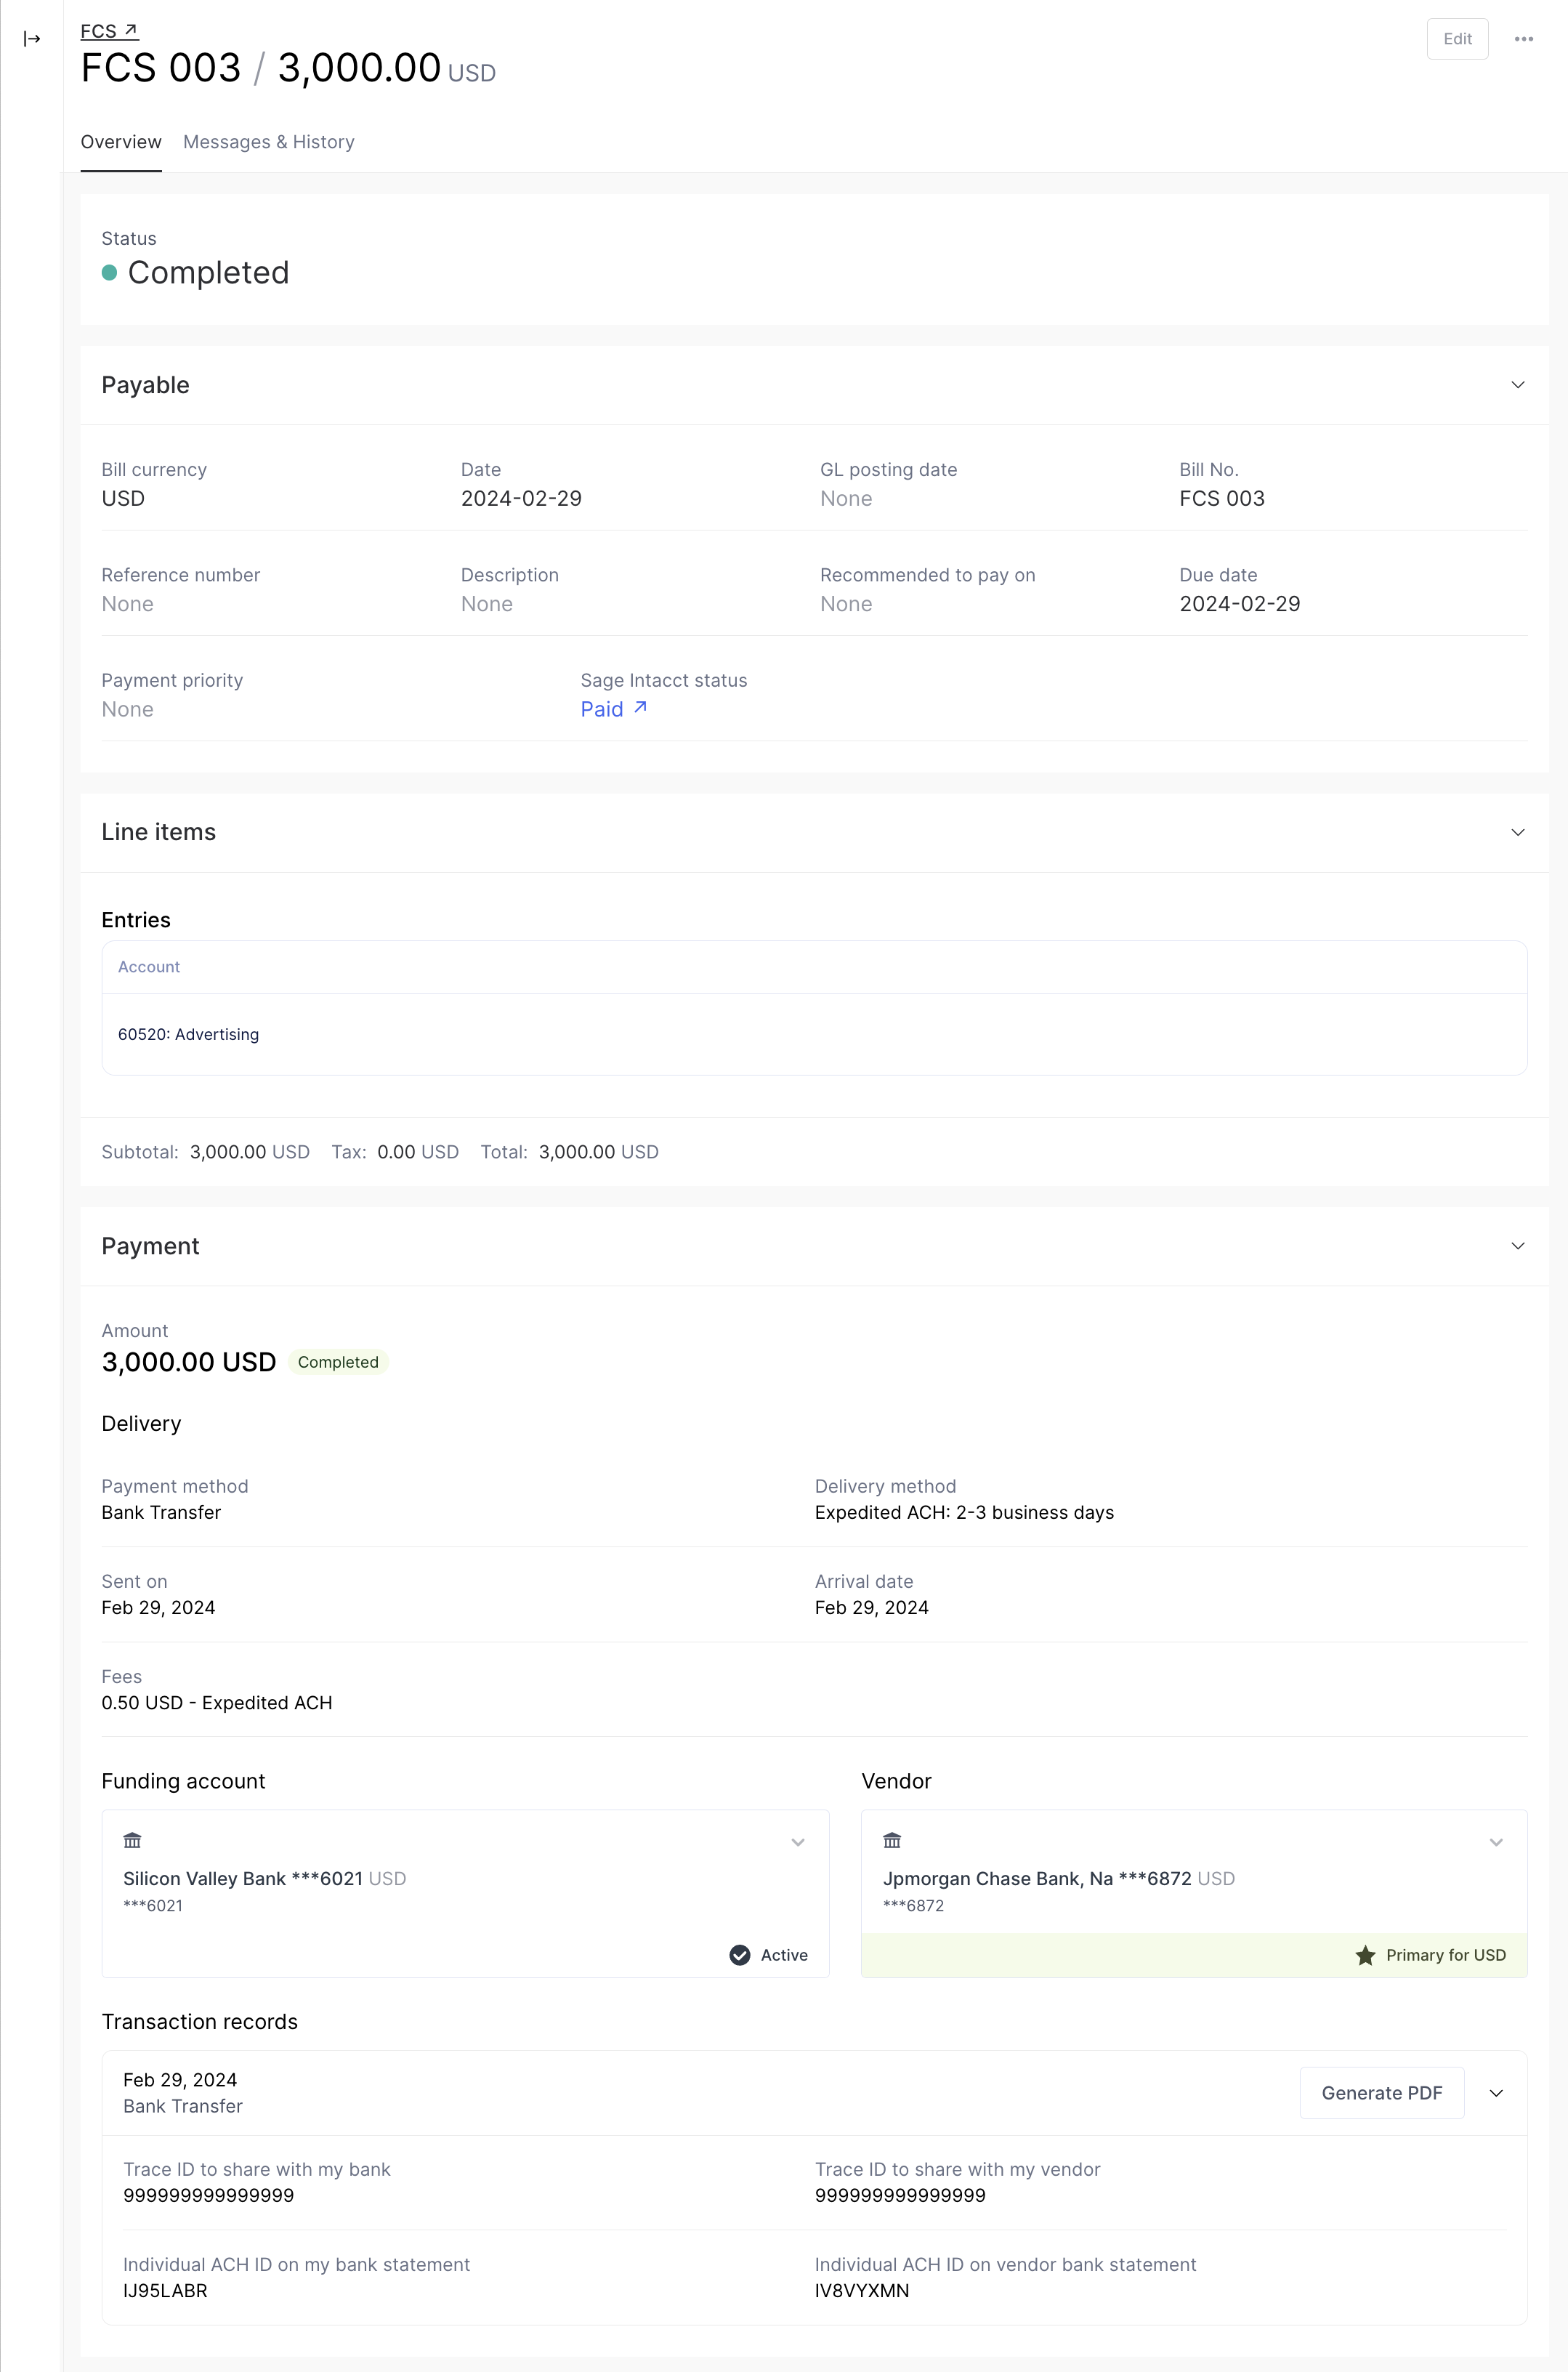Click Expedited ACH: 2-3 business days text

pyautogui.click(x=964, y=1512)
